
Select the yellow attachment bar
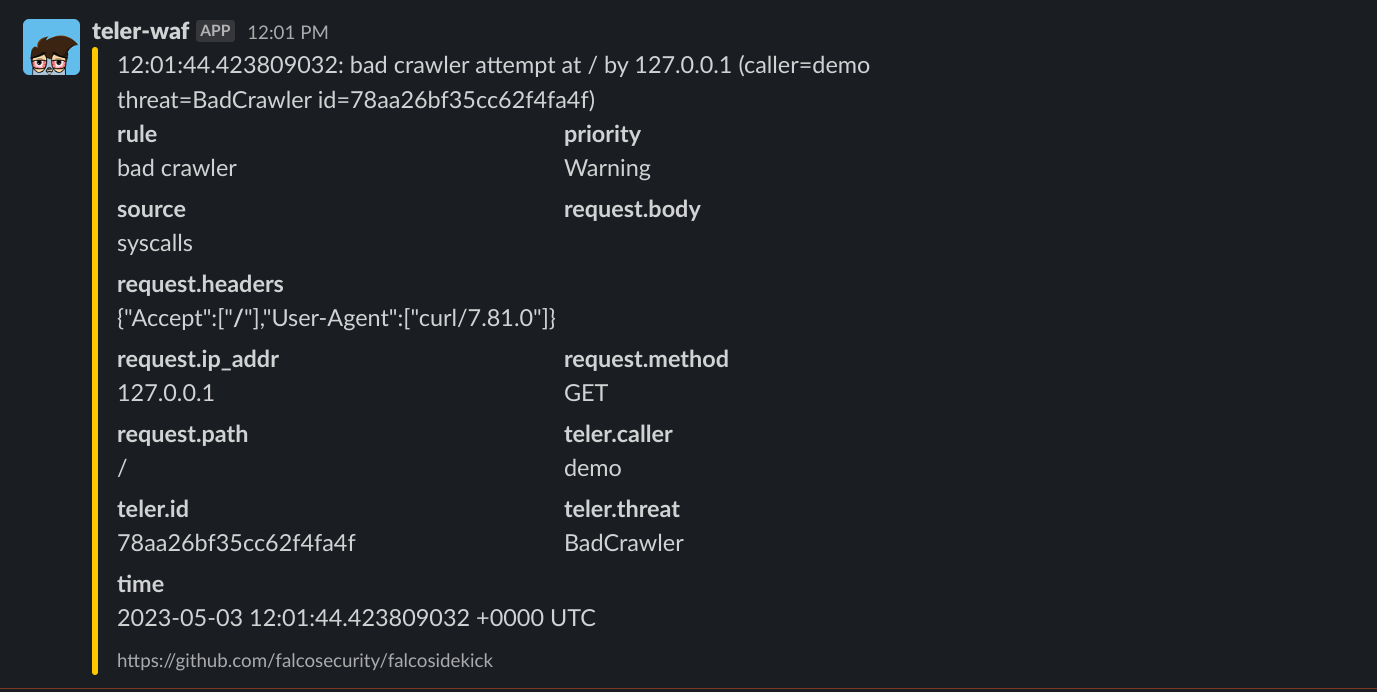tap(95, 350)
